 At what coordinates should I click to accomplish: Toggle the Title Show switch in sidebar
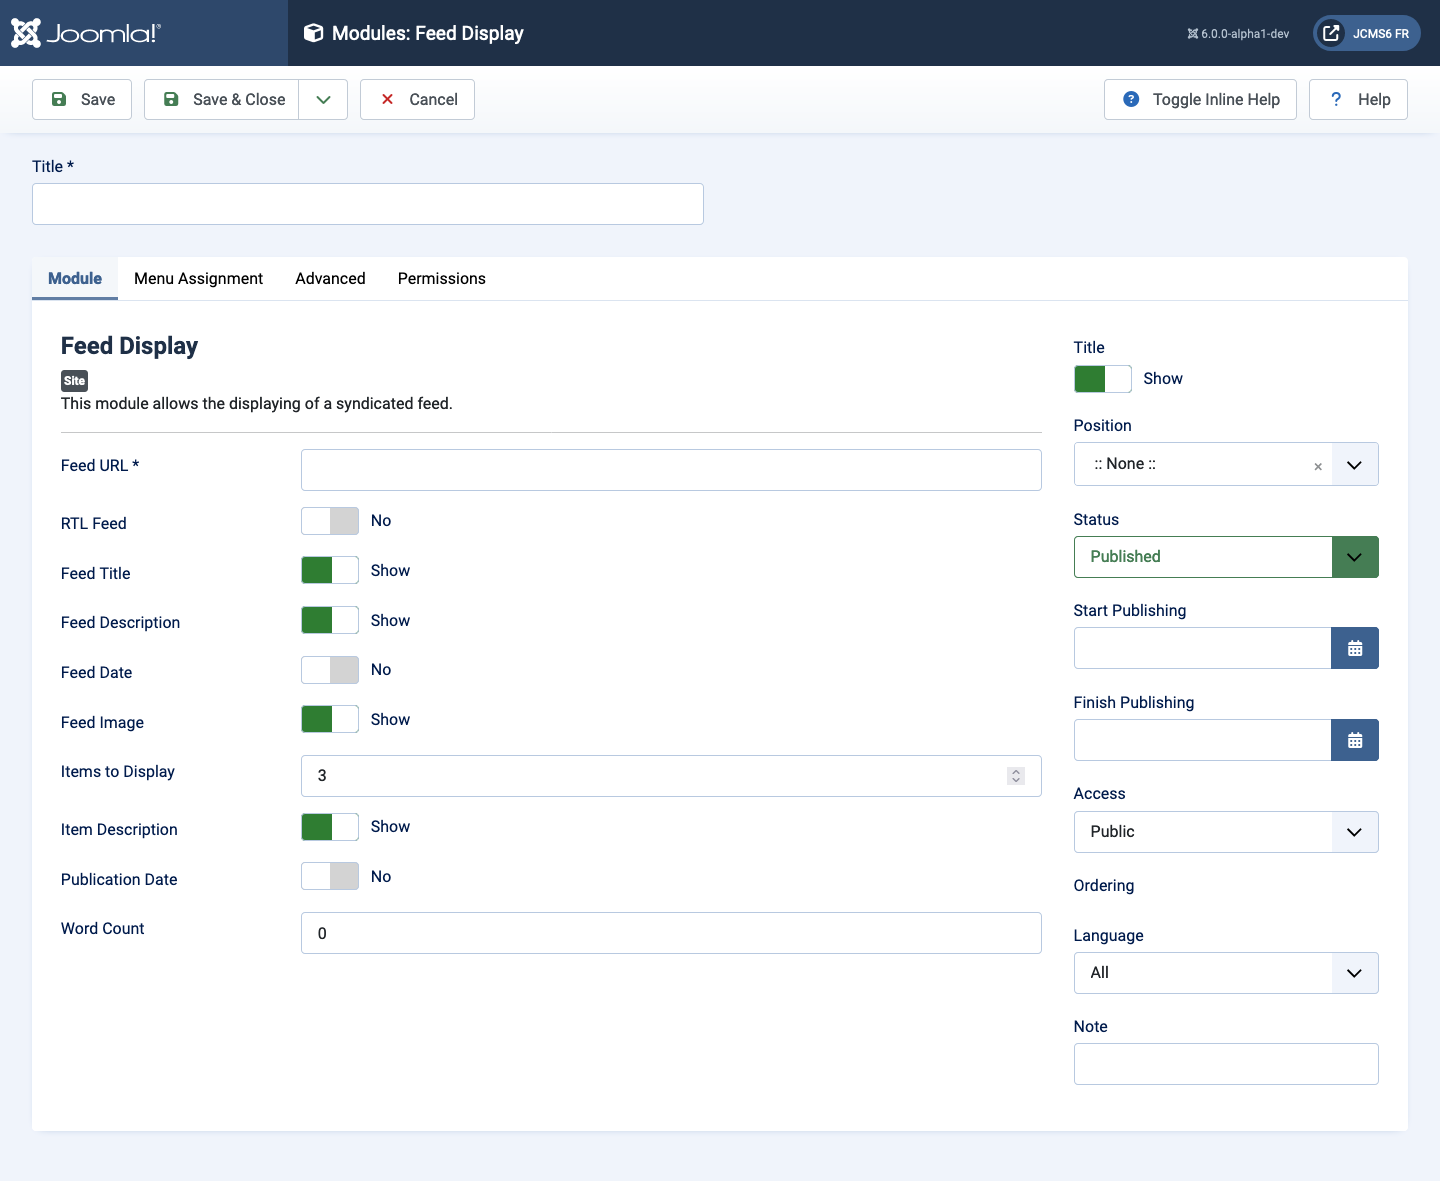(x=1103, y=379)
